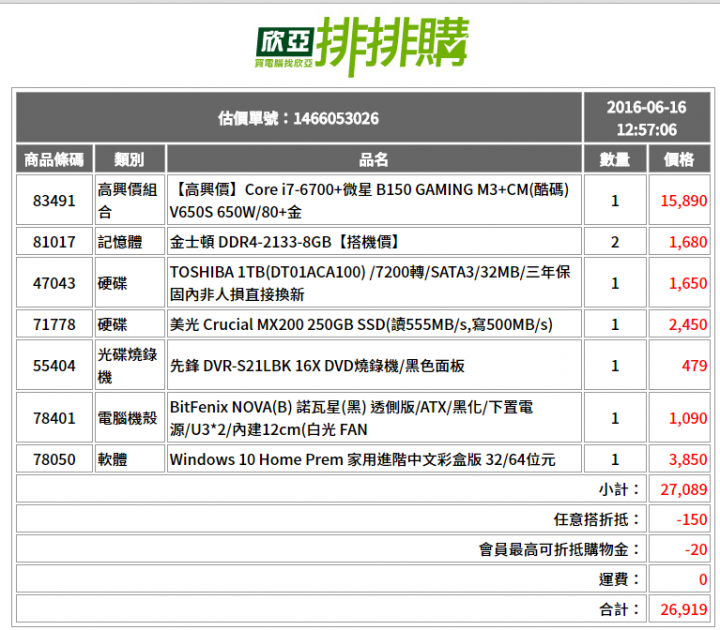Screen dimensions: 720x630
Task: Click price 2,450
Action: (x=688, y=325)
